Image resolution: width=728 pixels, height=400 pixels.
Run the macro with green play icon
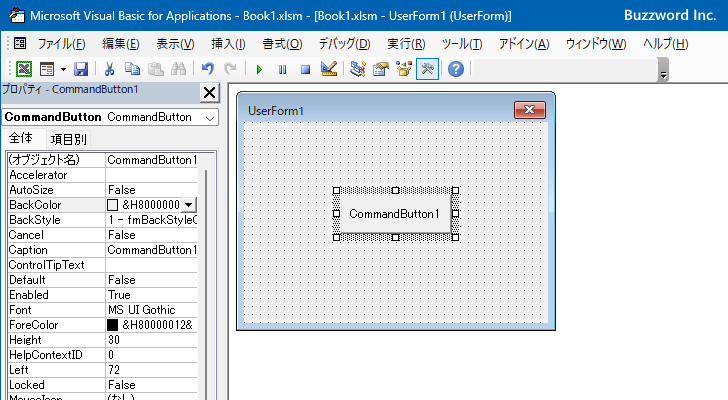pyautogui.click(x=259, y=69)
